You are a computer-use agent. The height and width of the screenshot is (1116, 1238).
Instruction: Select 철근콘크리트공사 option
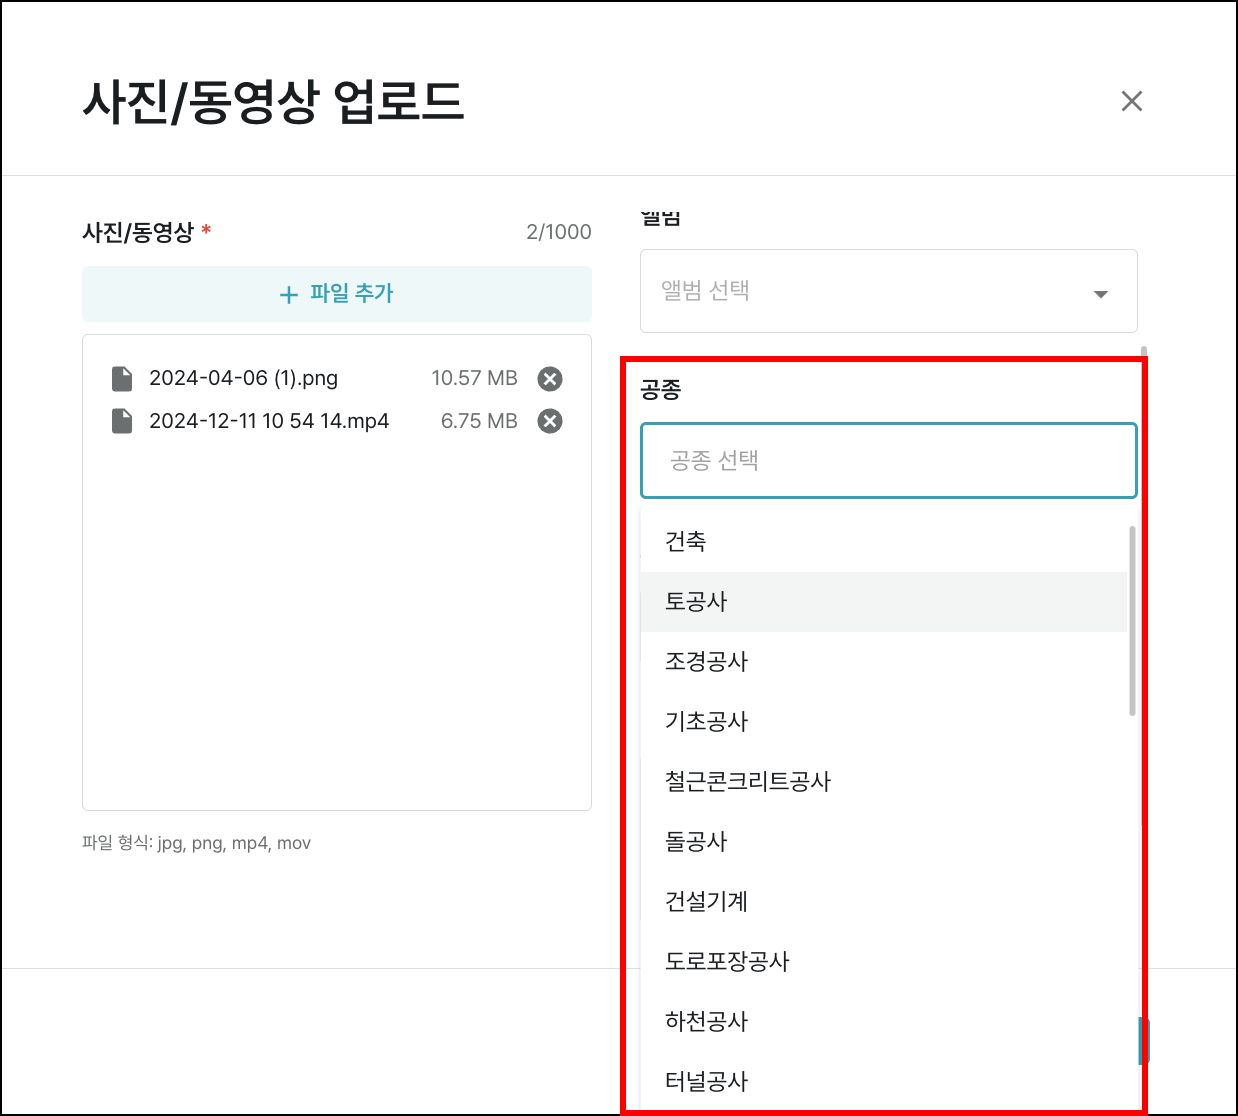pos(748,781)
